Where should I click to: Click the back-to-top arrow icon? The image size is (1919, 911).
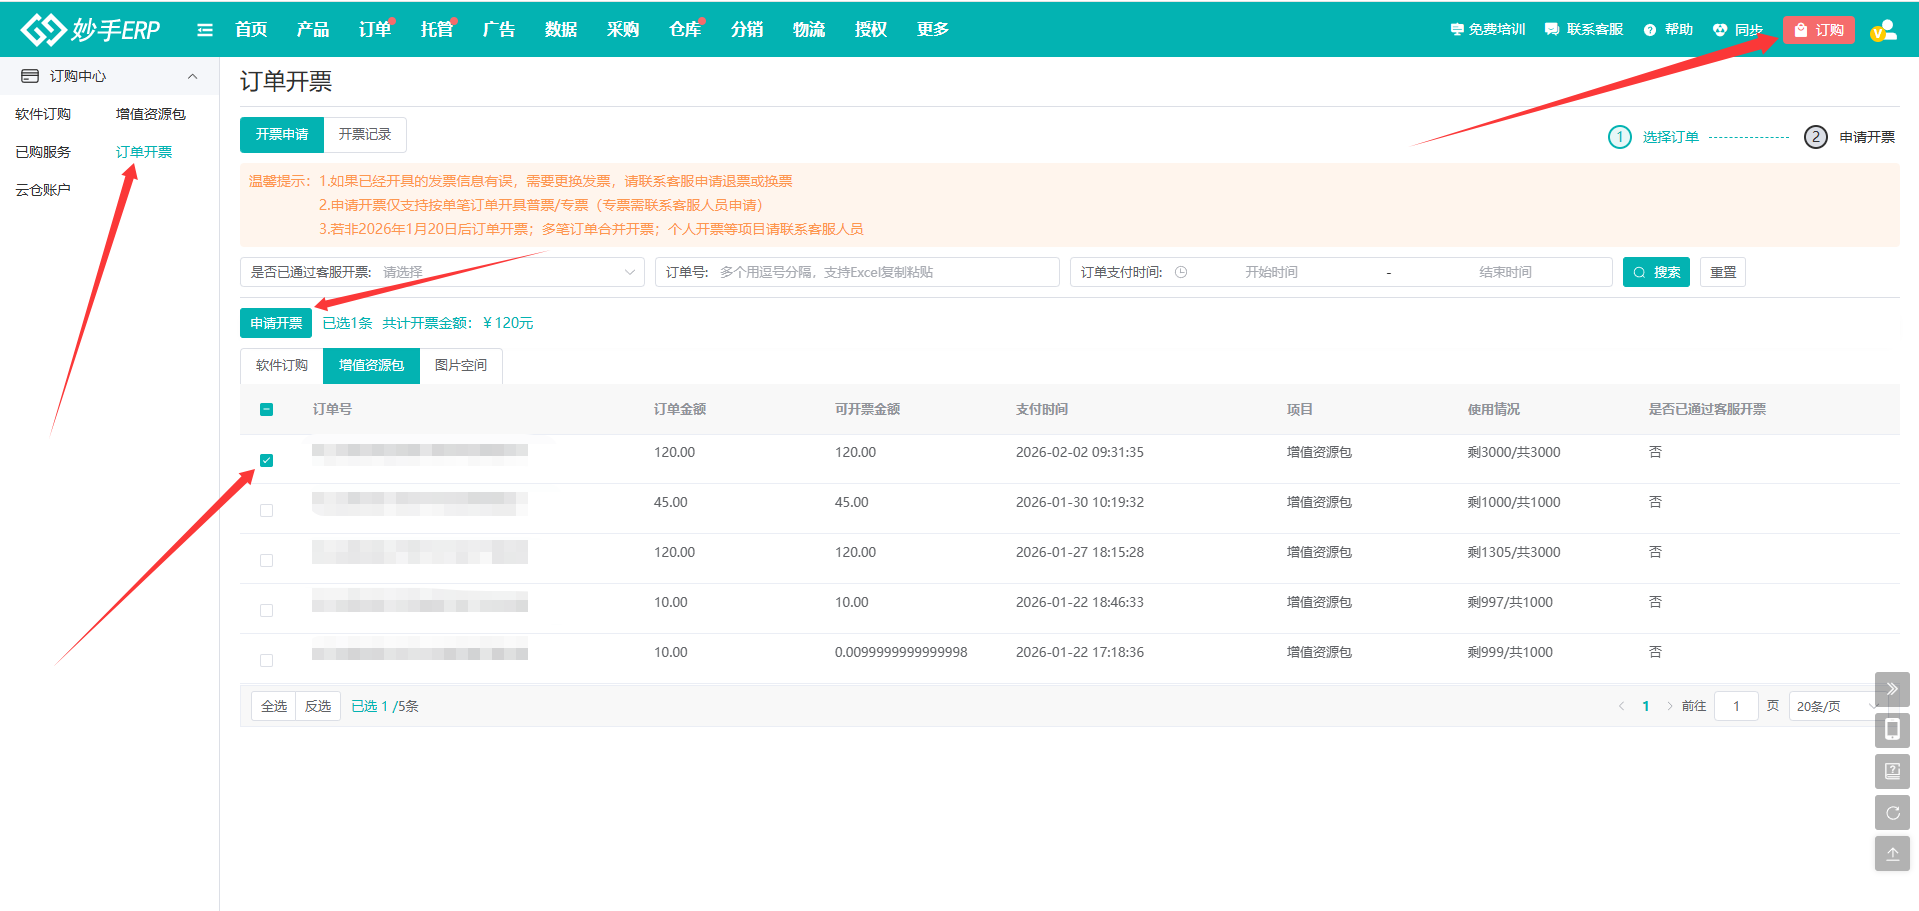[x=1892, y=854]
